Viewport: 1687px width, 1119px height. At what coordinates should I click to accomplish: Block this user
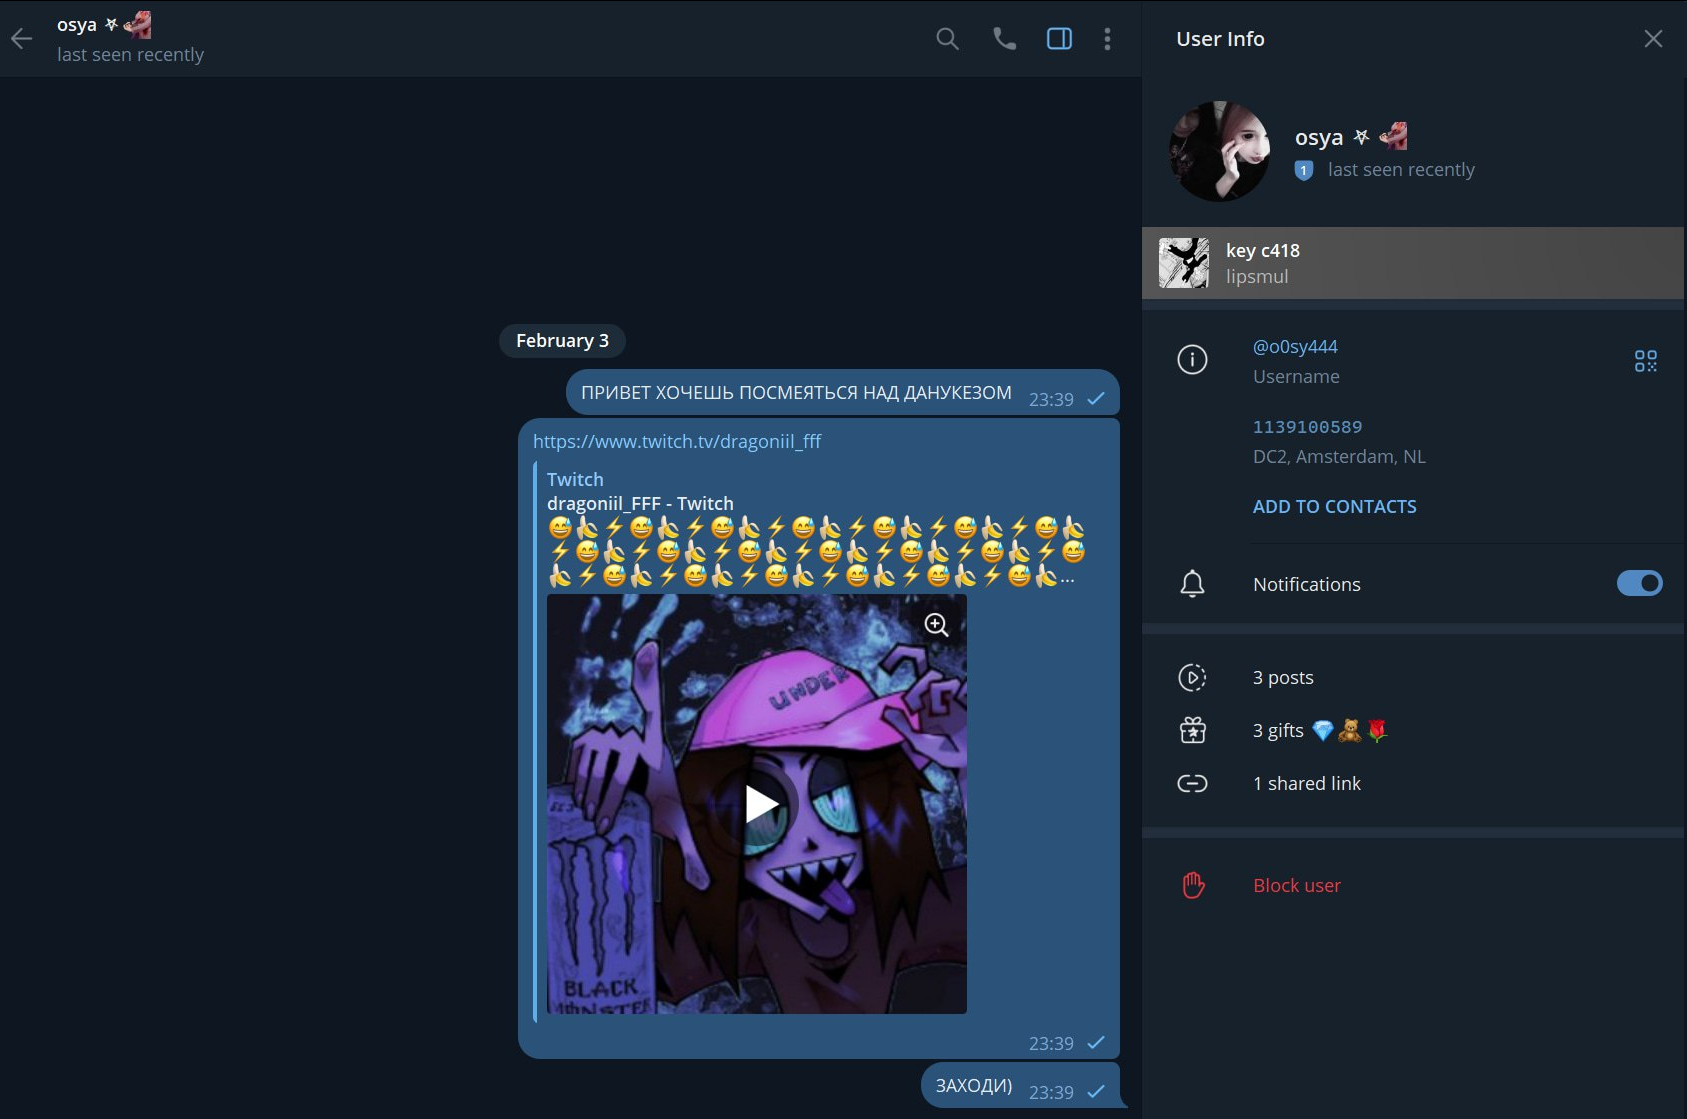(1296, 886)
